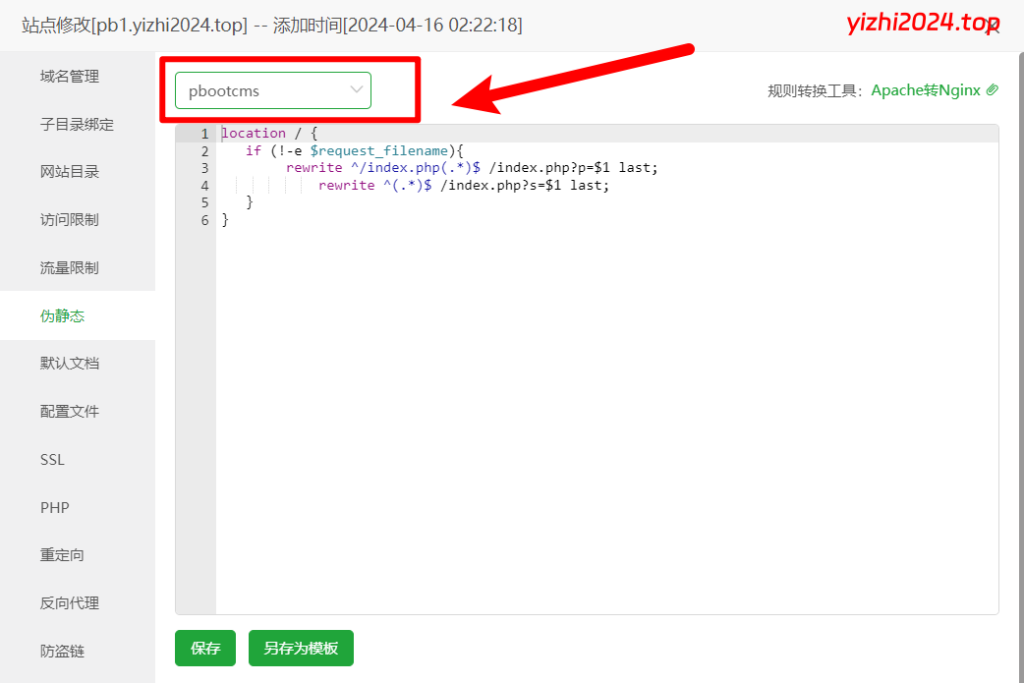This screenshot has height=683, width=1024.
Task: Click the Apache转Nginx conversion link
Action: point(926,90)
